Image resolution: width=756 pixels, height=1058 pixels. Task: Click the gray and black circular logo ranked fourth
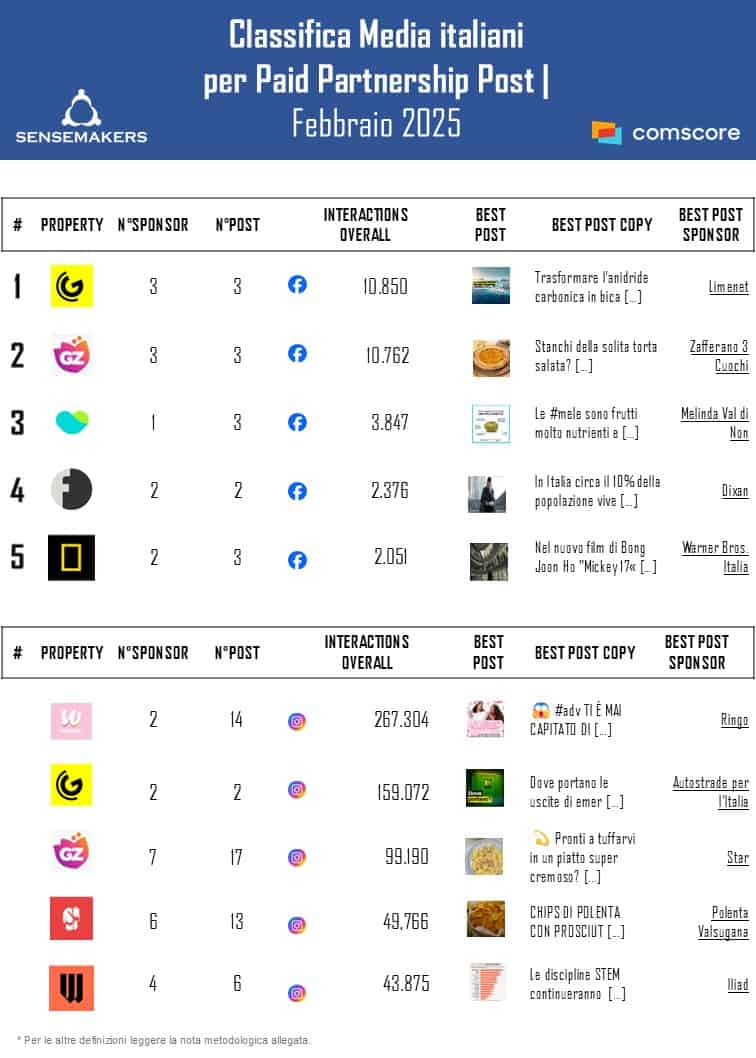[x=72, y=490]
